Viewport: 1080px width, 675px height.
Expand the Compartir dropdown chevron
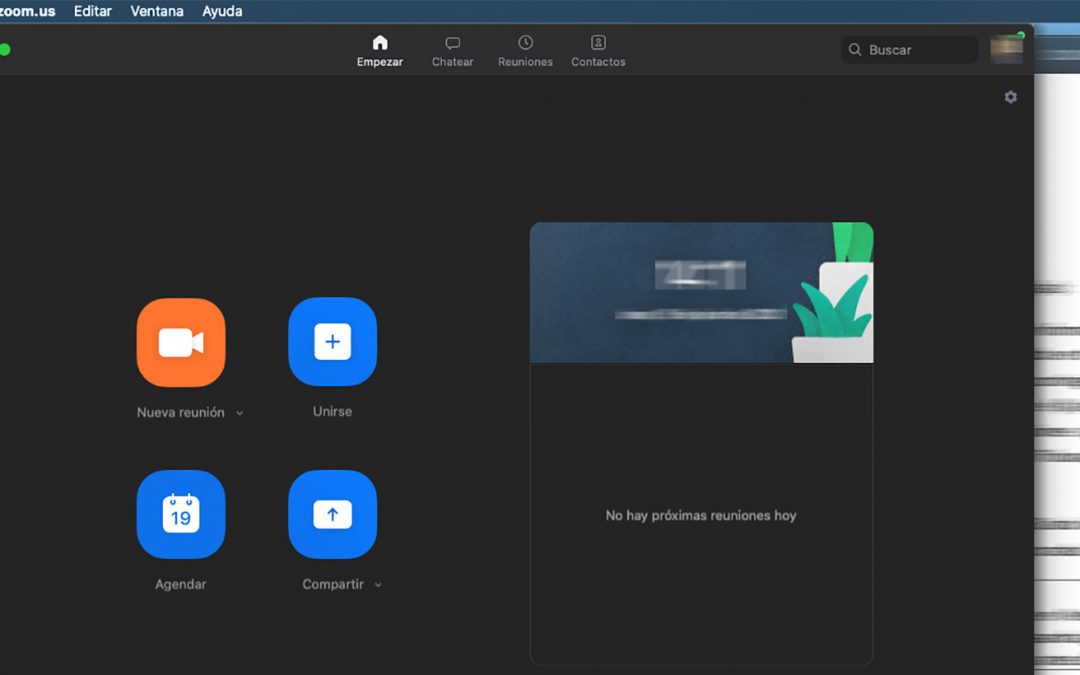[x=378, y=585]
